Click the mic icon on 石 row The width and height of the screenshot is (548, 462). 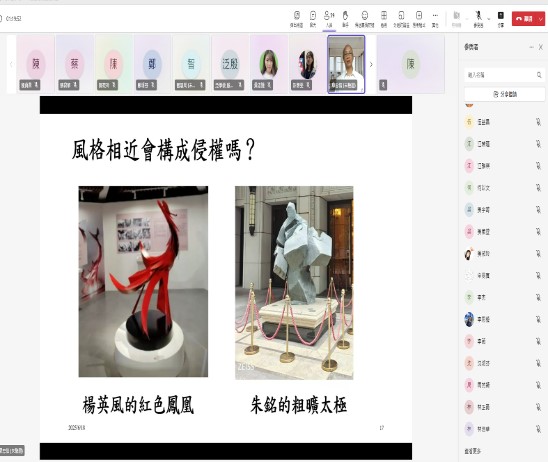point(538,122)
